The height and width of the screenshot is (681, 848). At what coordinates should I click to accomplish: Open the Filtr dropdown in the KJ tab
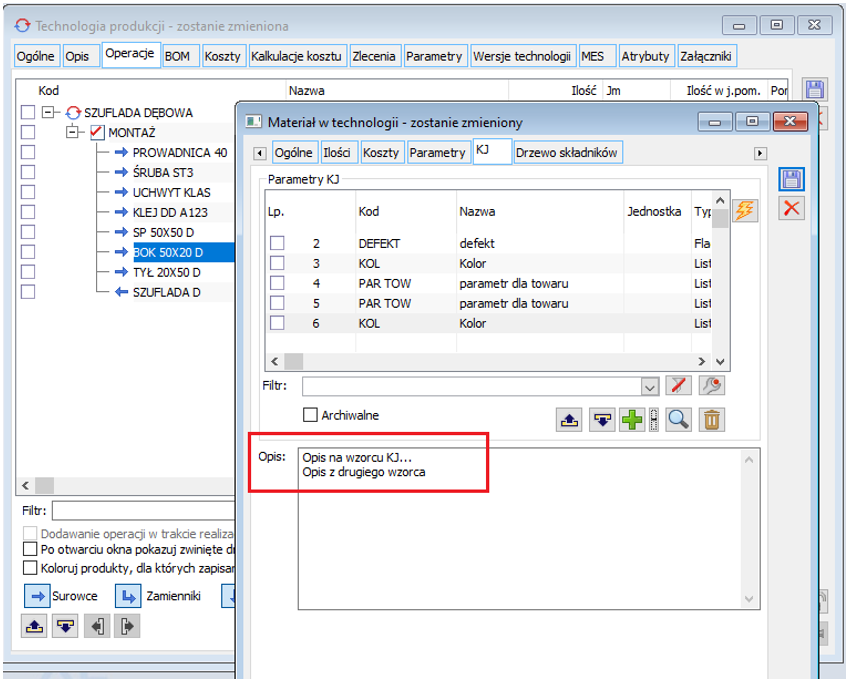click(650, 387)
